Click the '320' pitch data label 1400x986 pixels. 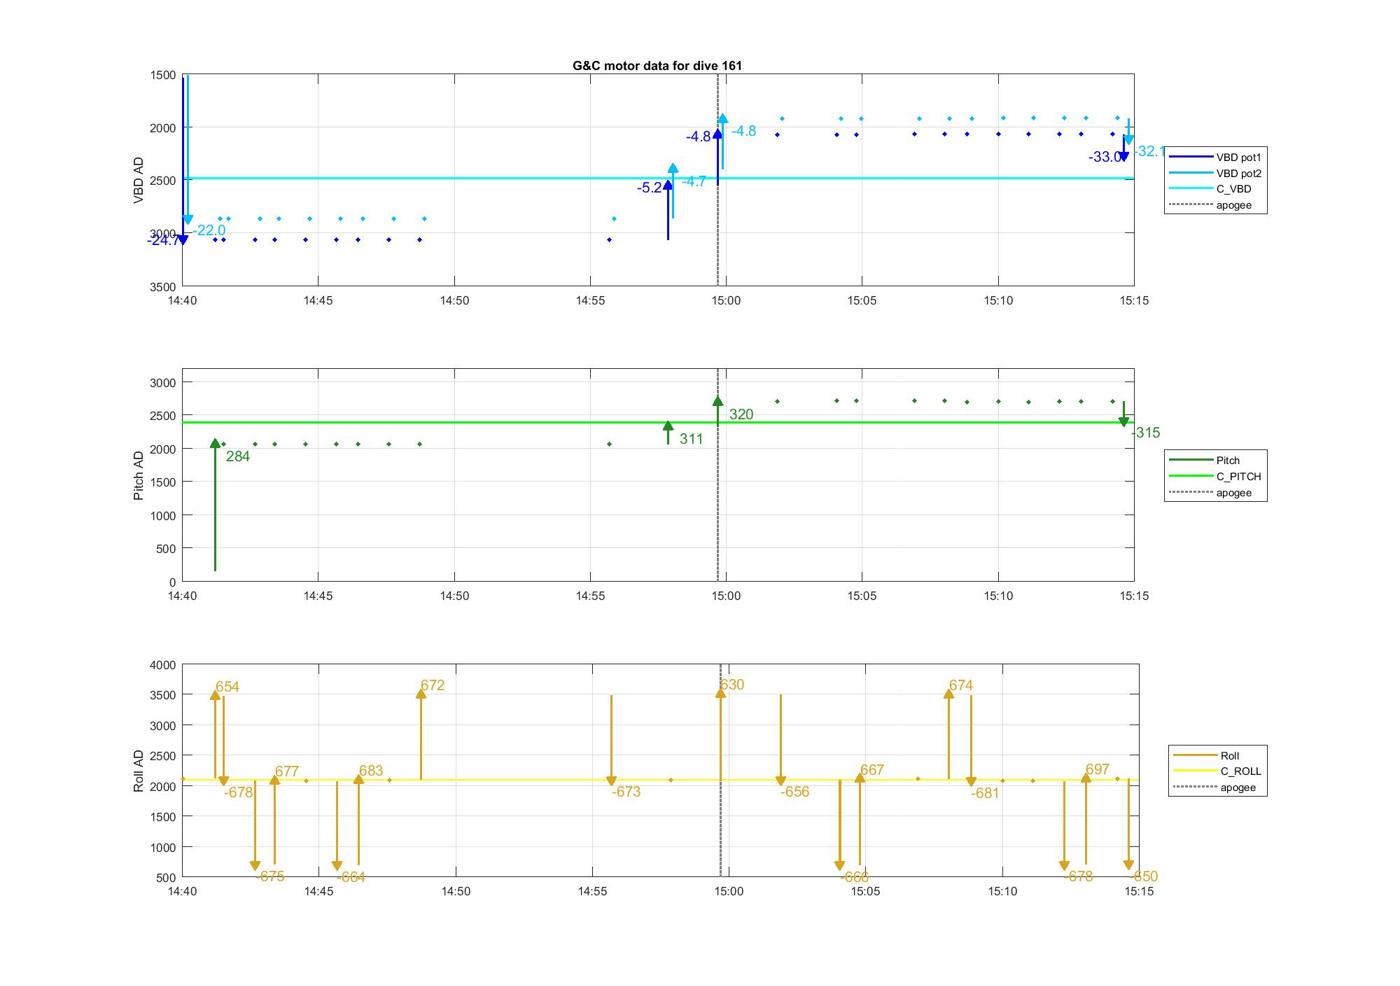741,414
